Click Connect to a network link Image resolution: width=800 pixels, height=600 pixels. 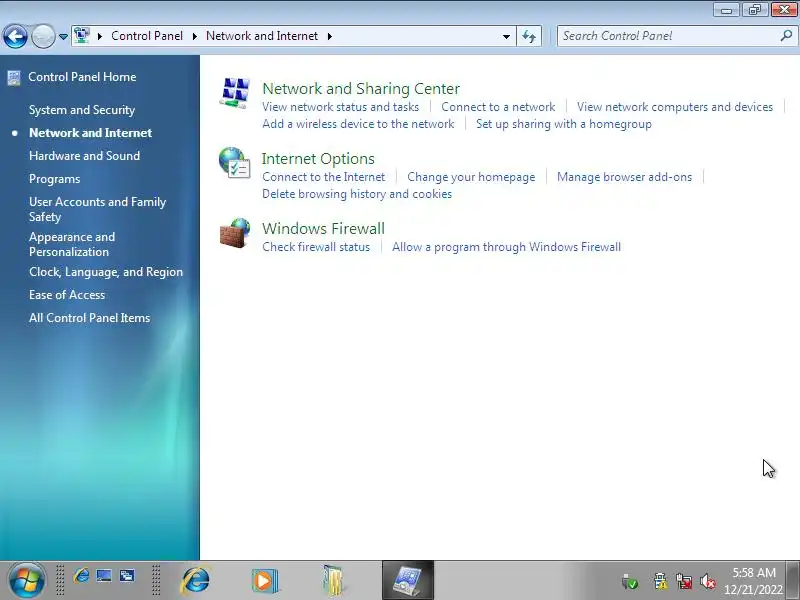[x=498, y=107]
